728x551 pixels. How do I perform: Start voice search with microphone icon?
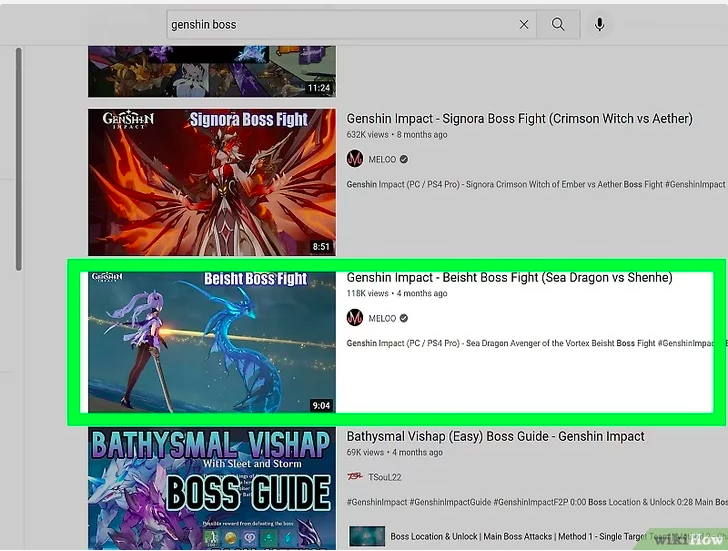click(599, 25)
